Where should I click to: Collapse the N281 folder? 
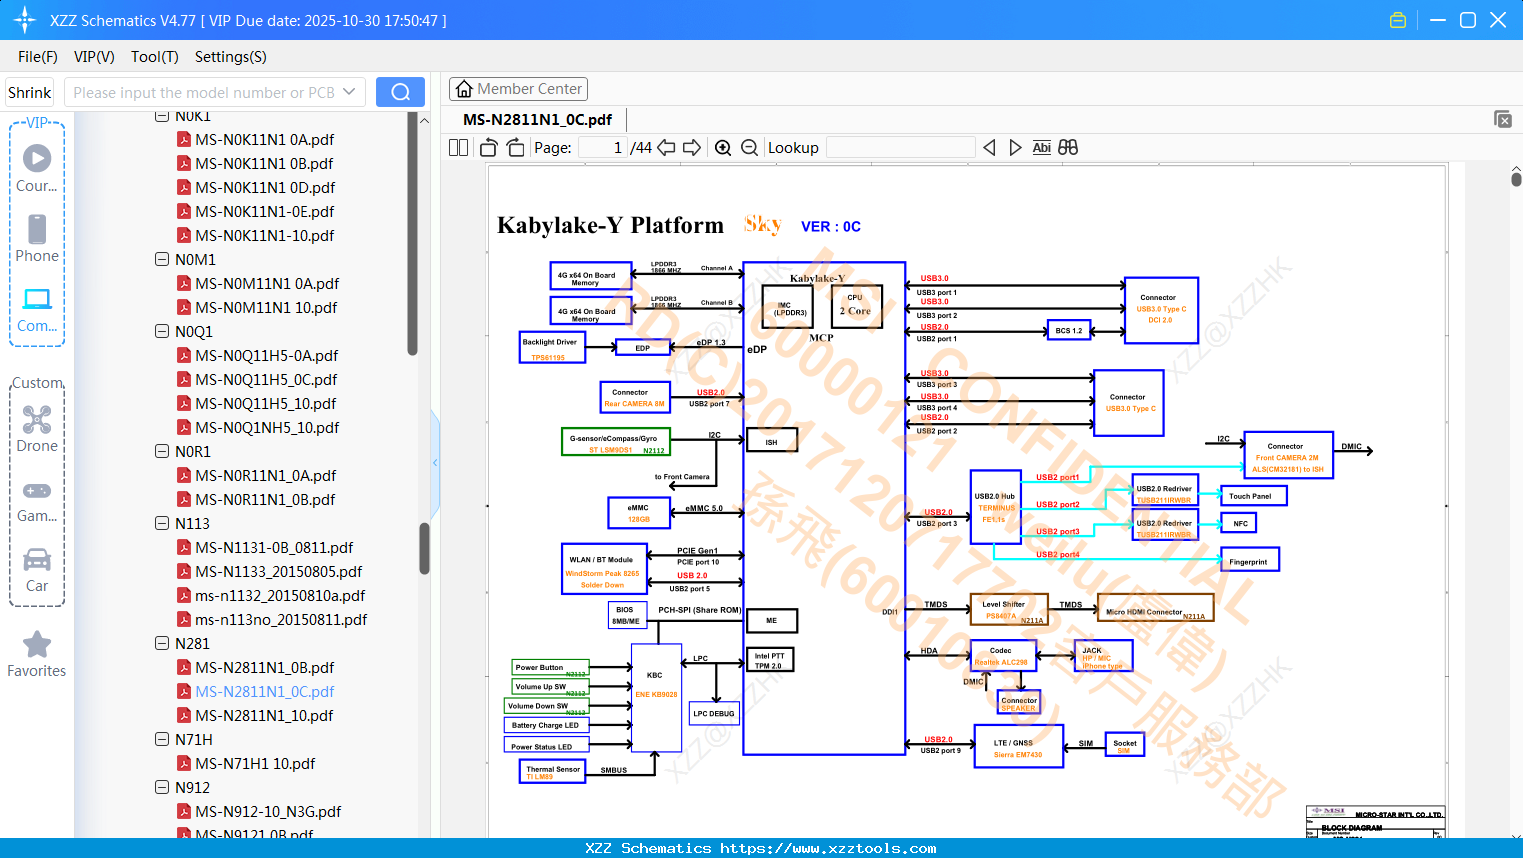162,643
